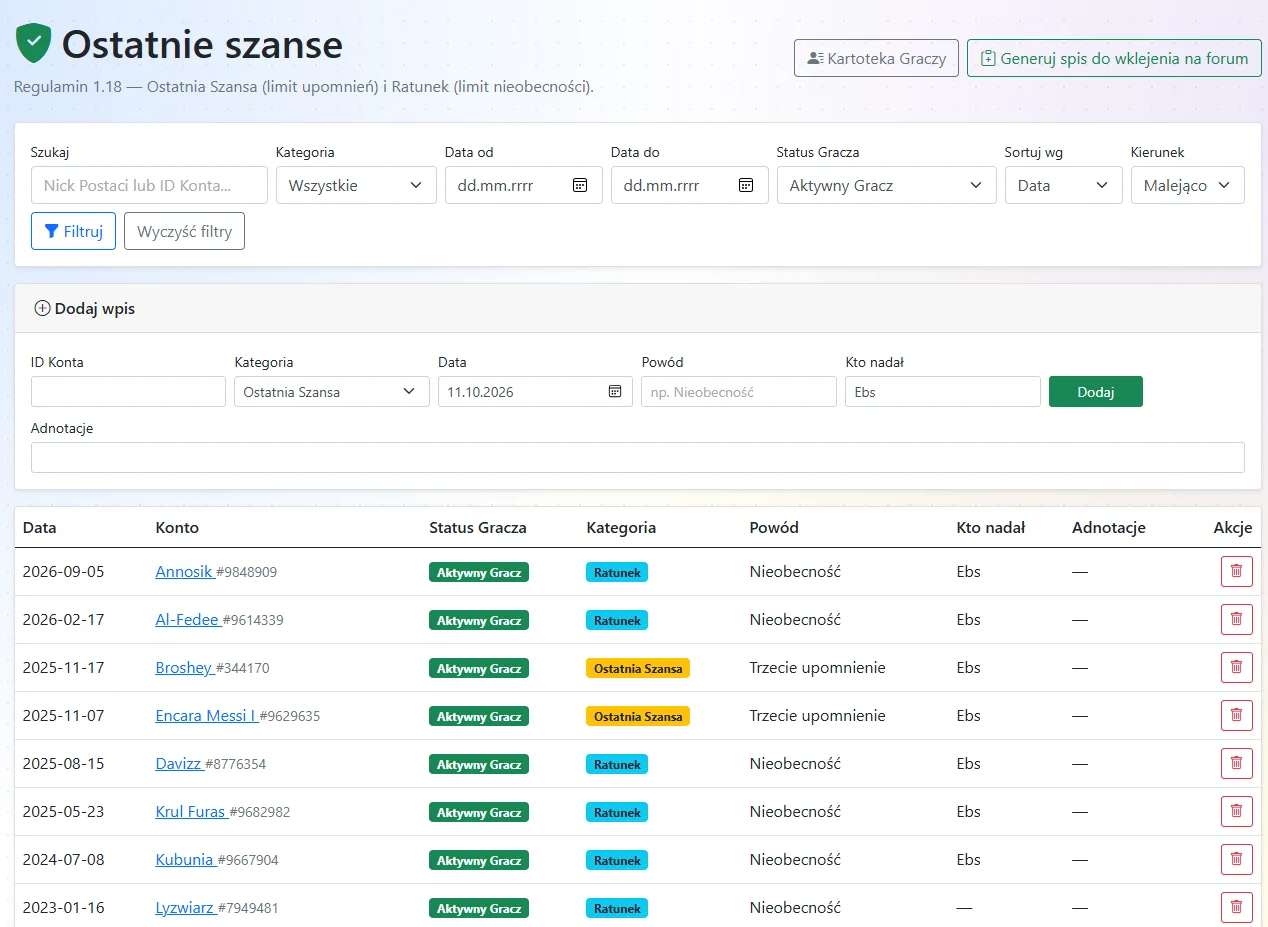The height and width of the screenshot is (927, 1268).
Task: Click Ratunek badge in Annosik row
Action: [617, 572]
